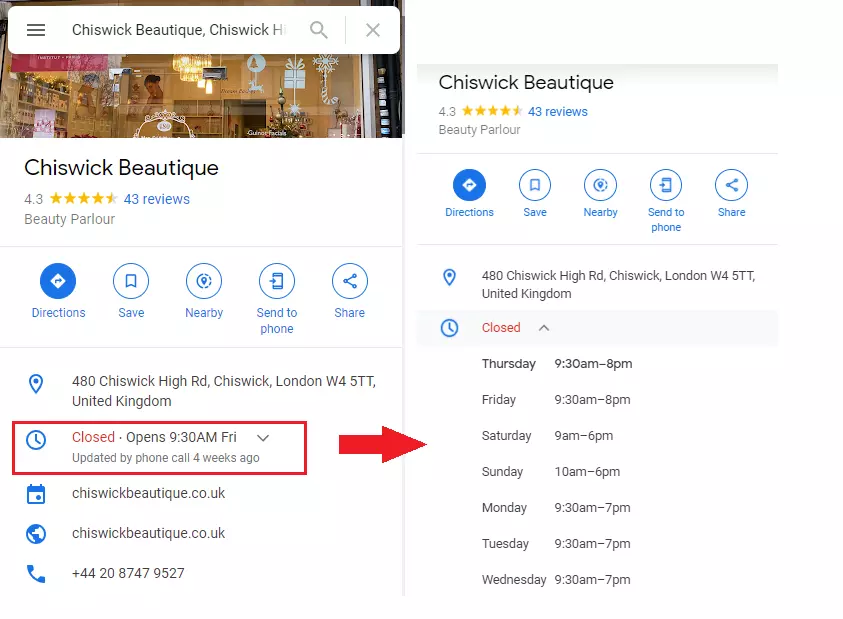This screenshot has width=843, height=619.
Task: Click Send to phone icon in right panel
Action: coord(666,185)
